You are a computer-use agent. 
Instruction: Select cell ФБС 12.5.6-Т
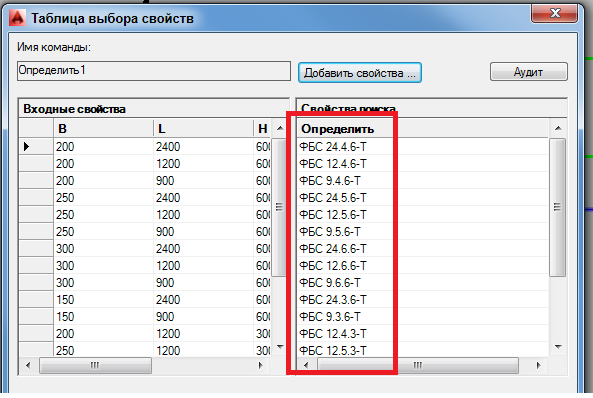point(422,215)
